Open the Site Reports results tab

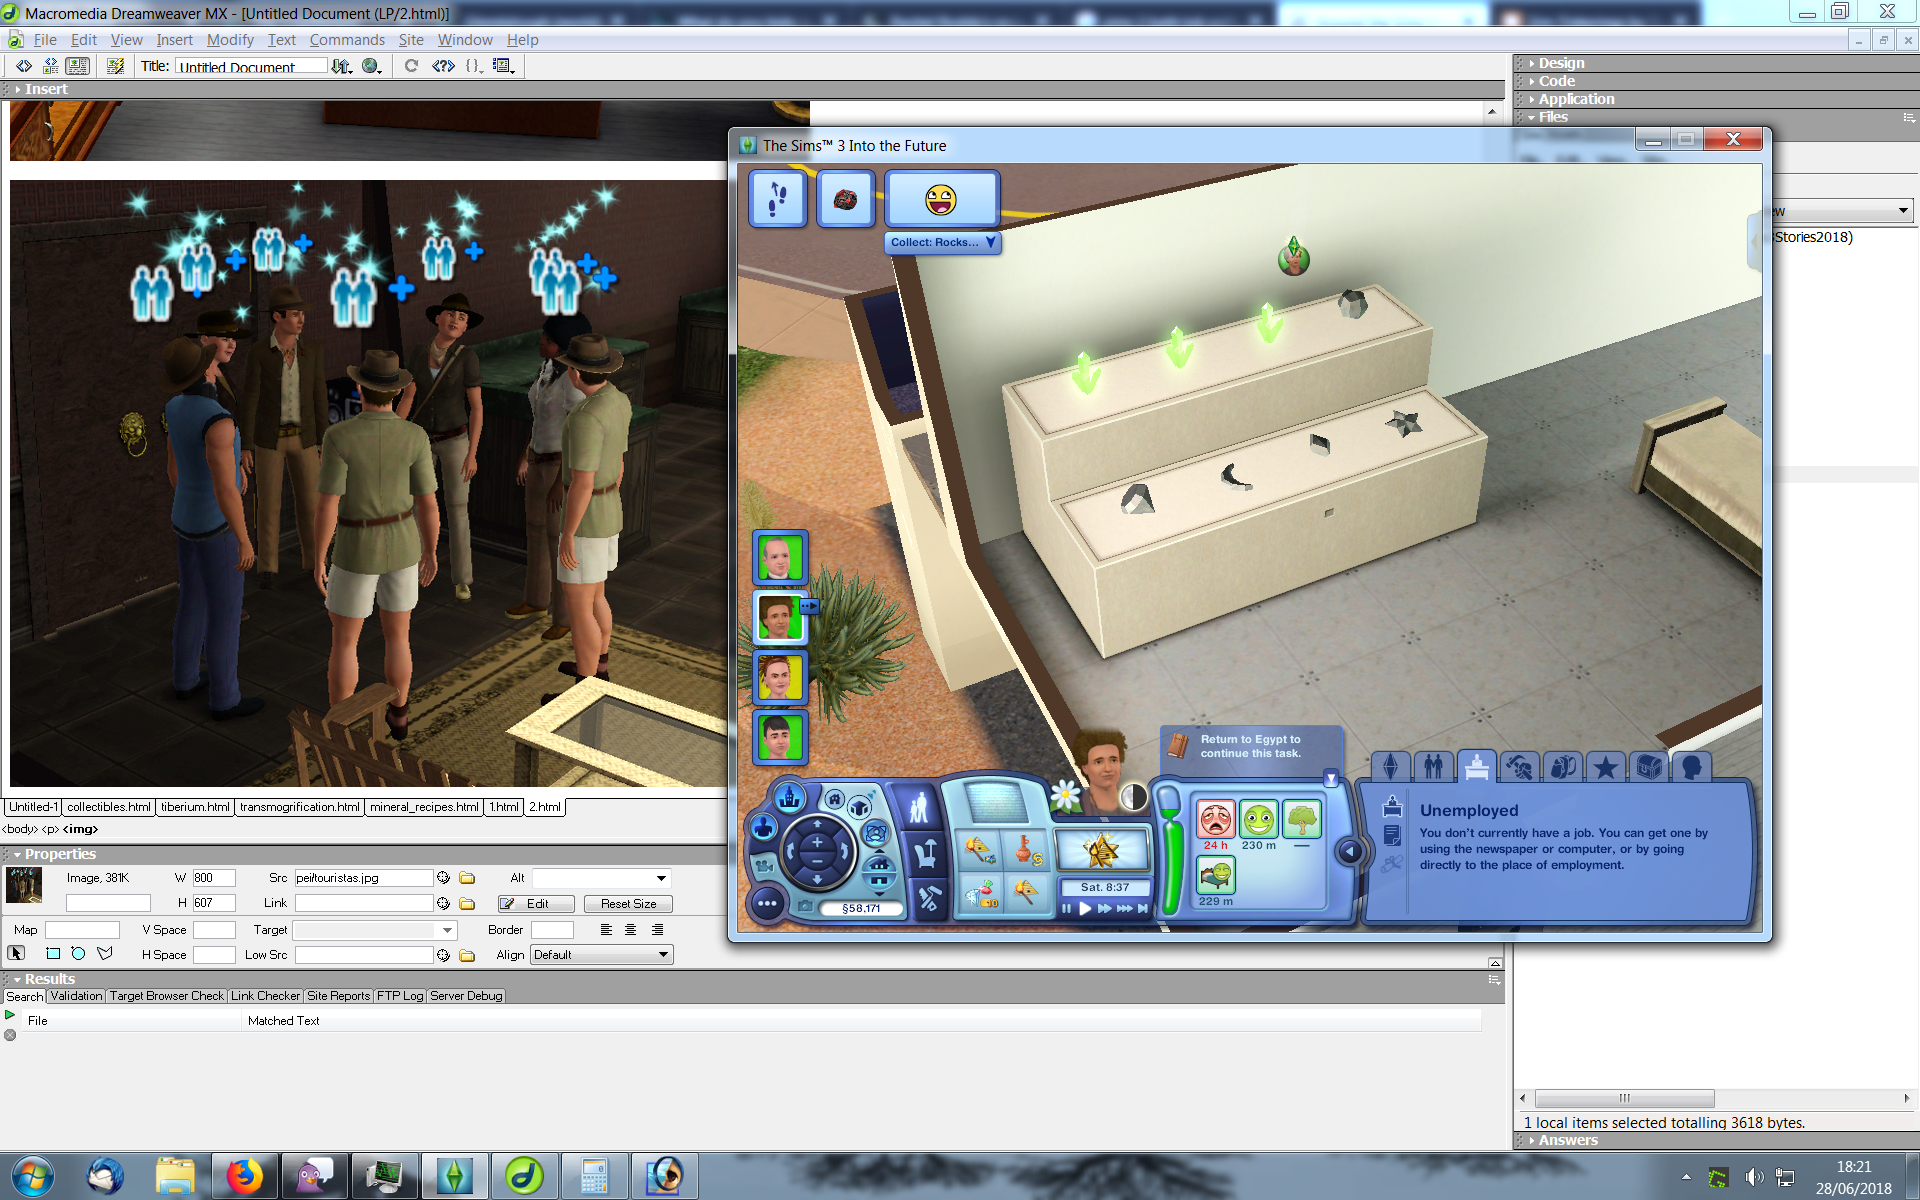(338, 996)
